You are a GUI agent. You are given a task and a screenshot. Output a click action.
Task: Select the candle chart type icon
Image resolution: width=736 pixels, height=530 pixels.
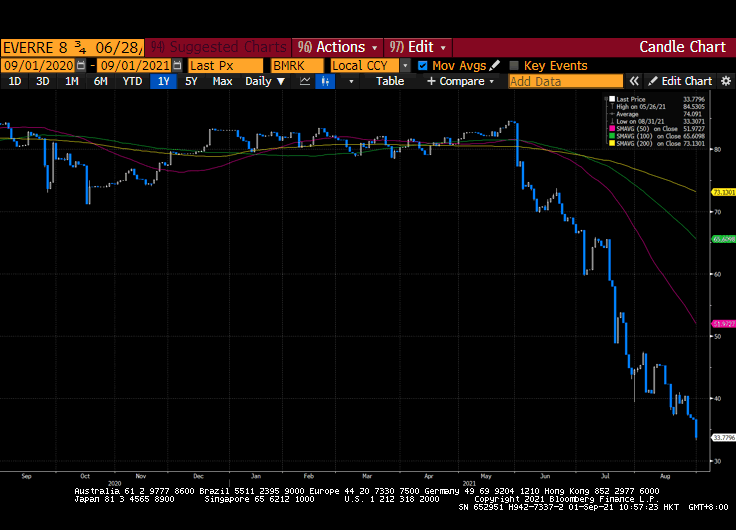pos(325,81)
